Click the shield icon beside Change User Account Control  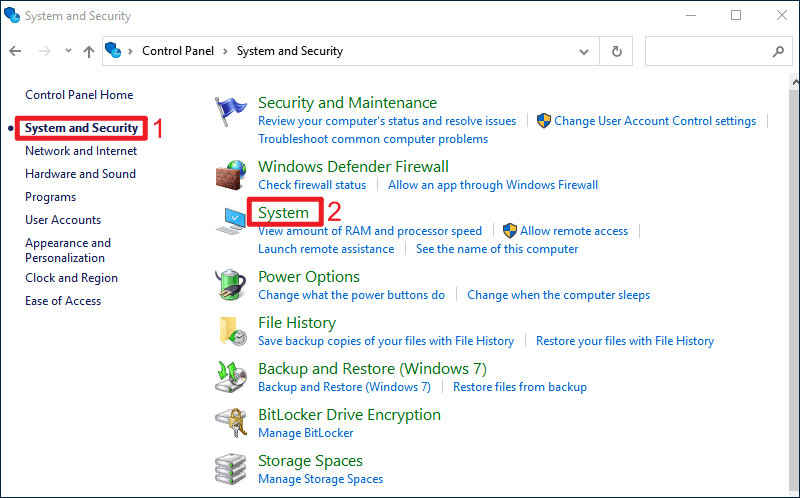click(x=544, y=121)
